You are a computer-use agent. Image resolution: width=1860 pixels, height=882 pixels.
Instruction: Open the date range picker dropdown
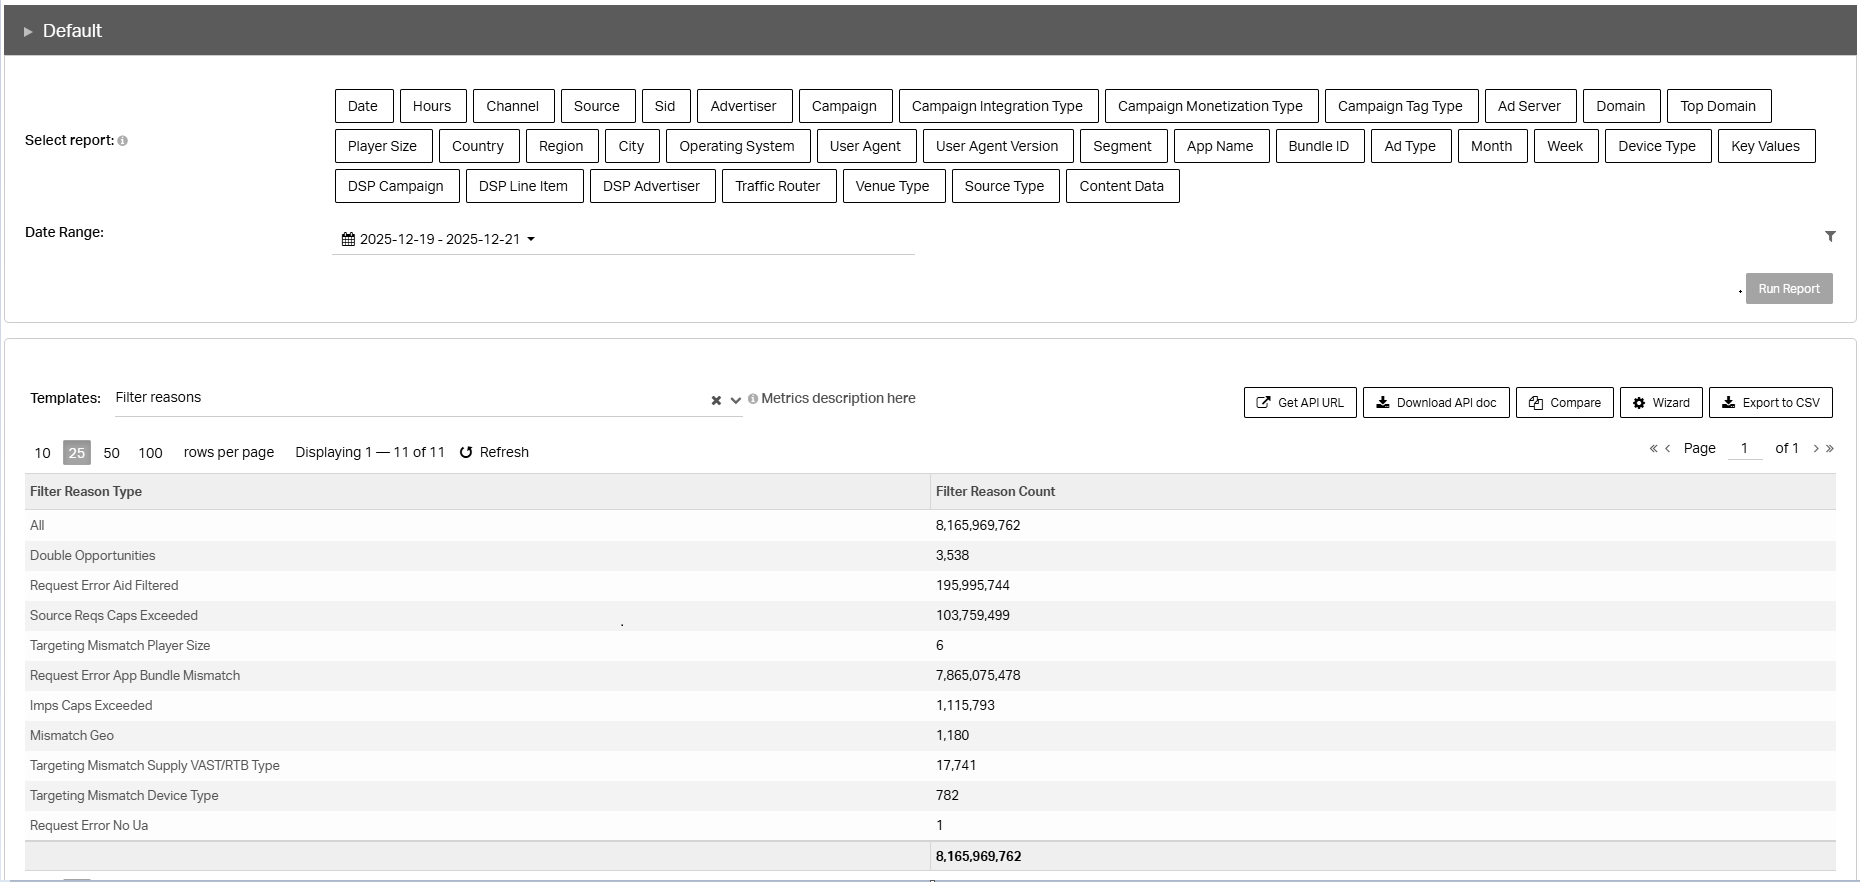(x=439, y=239)
